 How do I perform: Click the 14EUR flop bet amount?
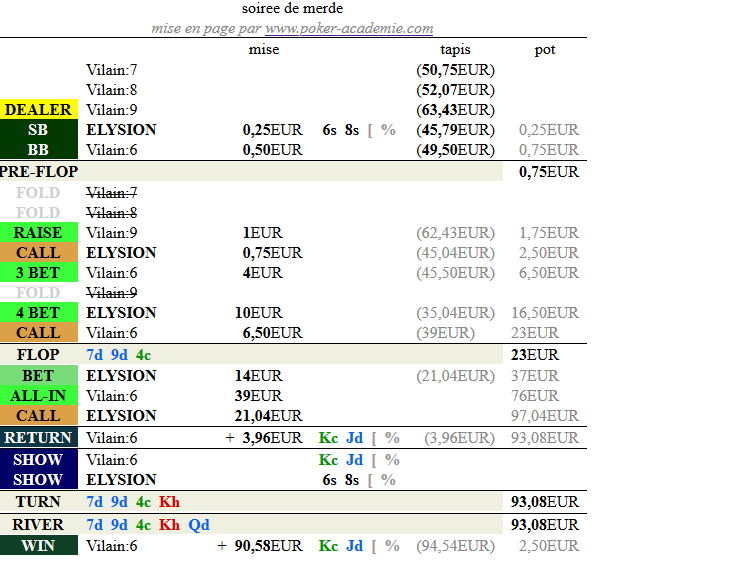[258, 375]
